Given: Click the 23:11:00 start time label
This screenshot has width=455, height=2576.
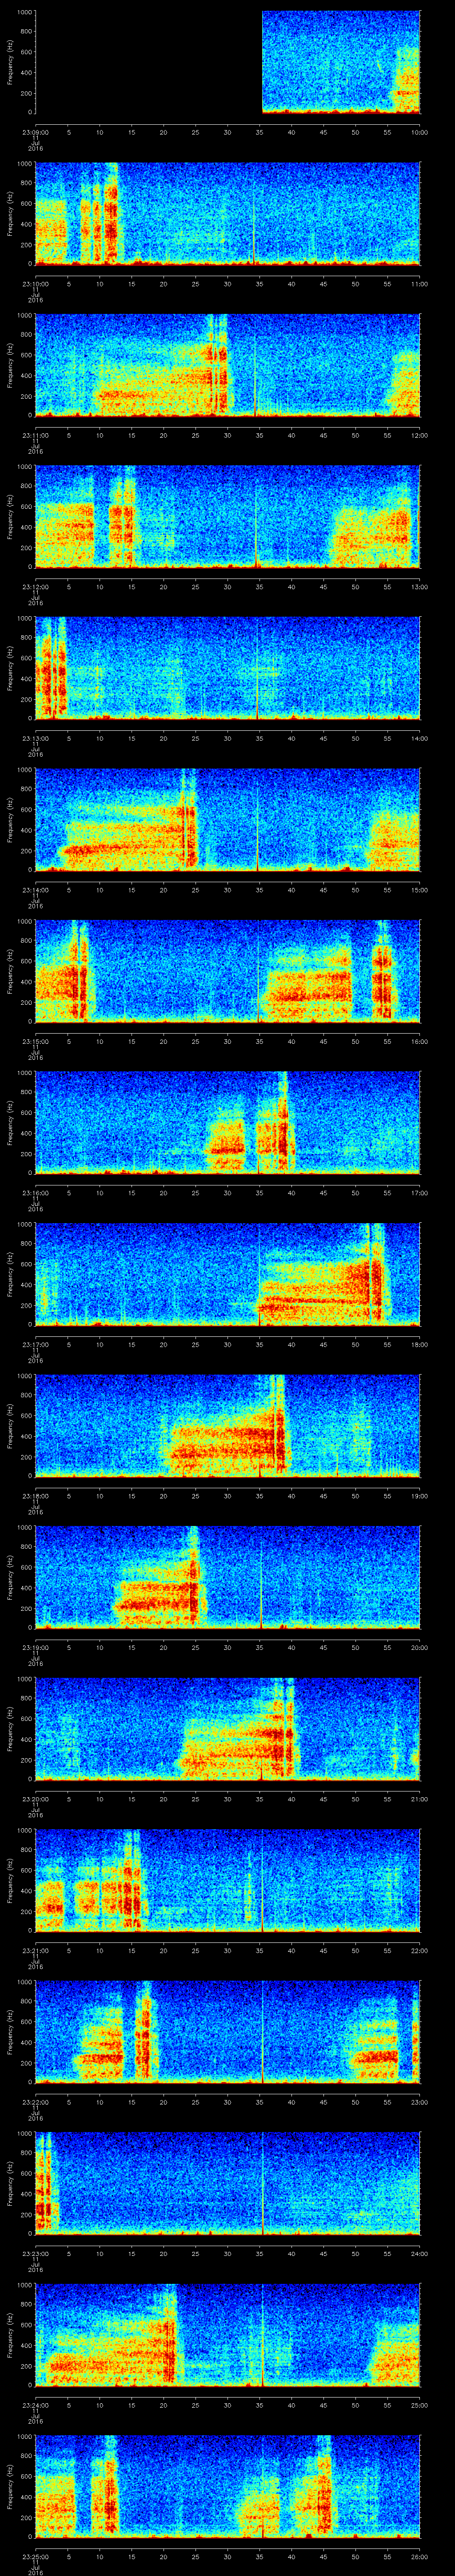Looking at the screenshot, I should pos(35,435).
